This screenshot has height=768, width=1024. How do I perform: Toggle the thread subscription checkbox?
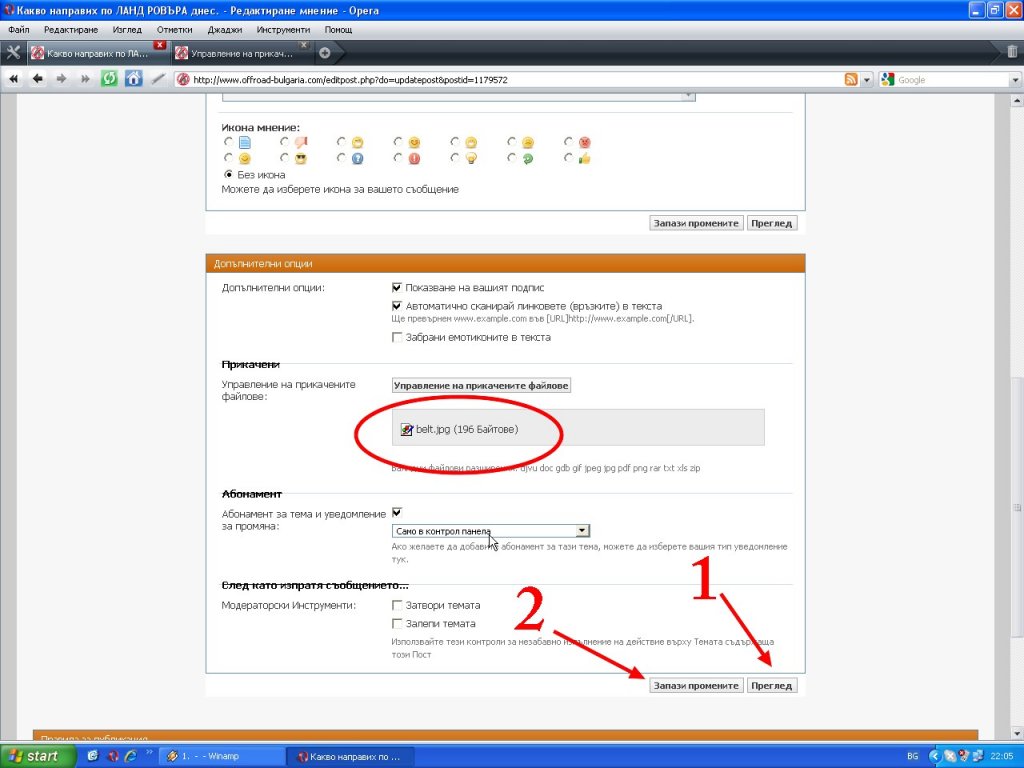396,513
